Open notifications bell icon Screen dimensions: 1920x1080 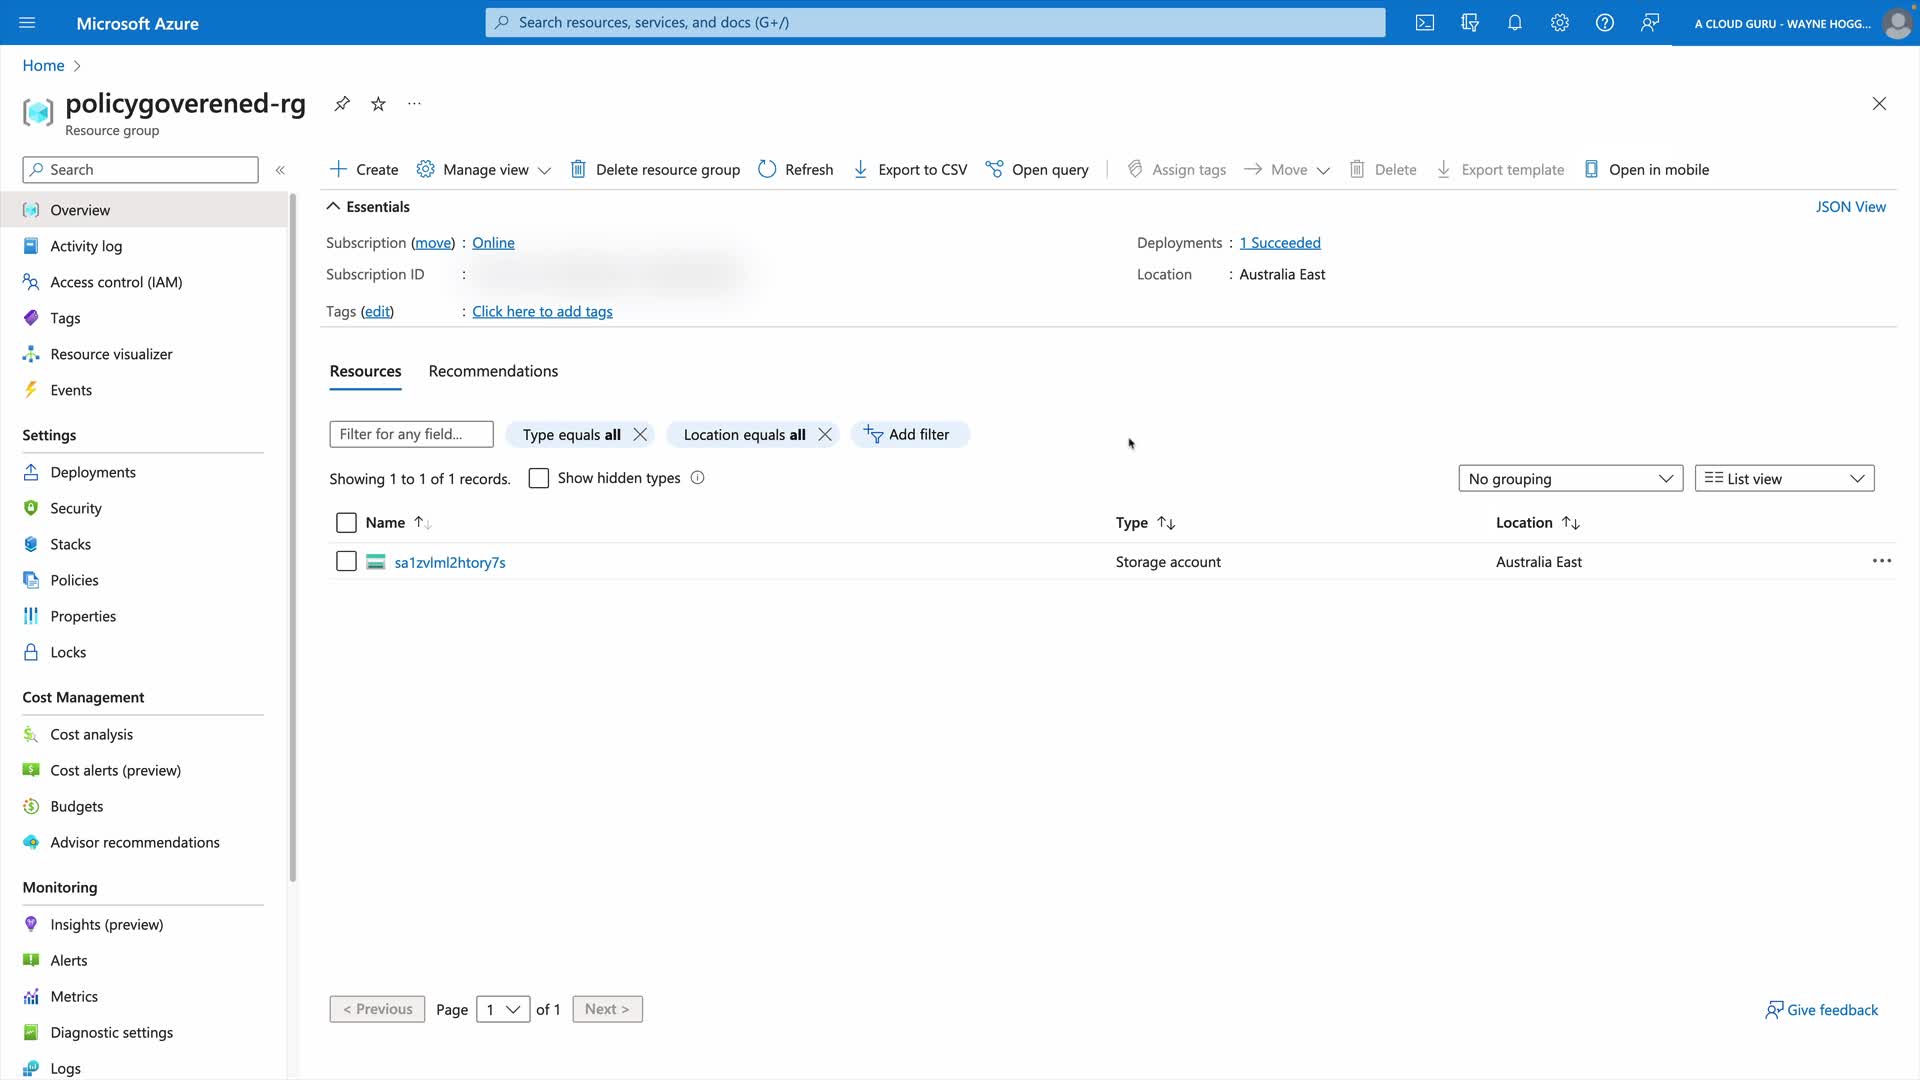pyautogui.click(x=1515, y=23)
